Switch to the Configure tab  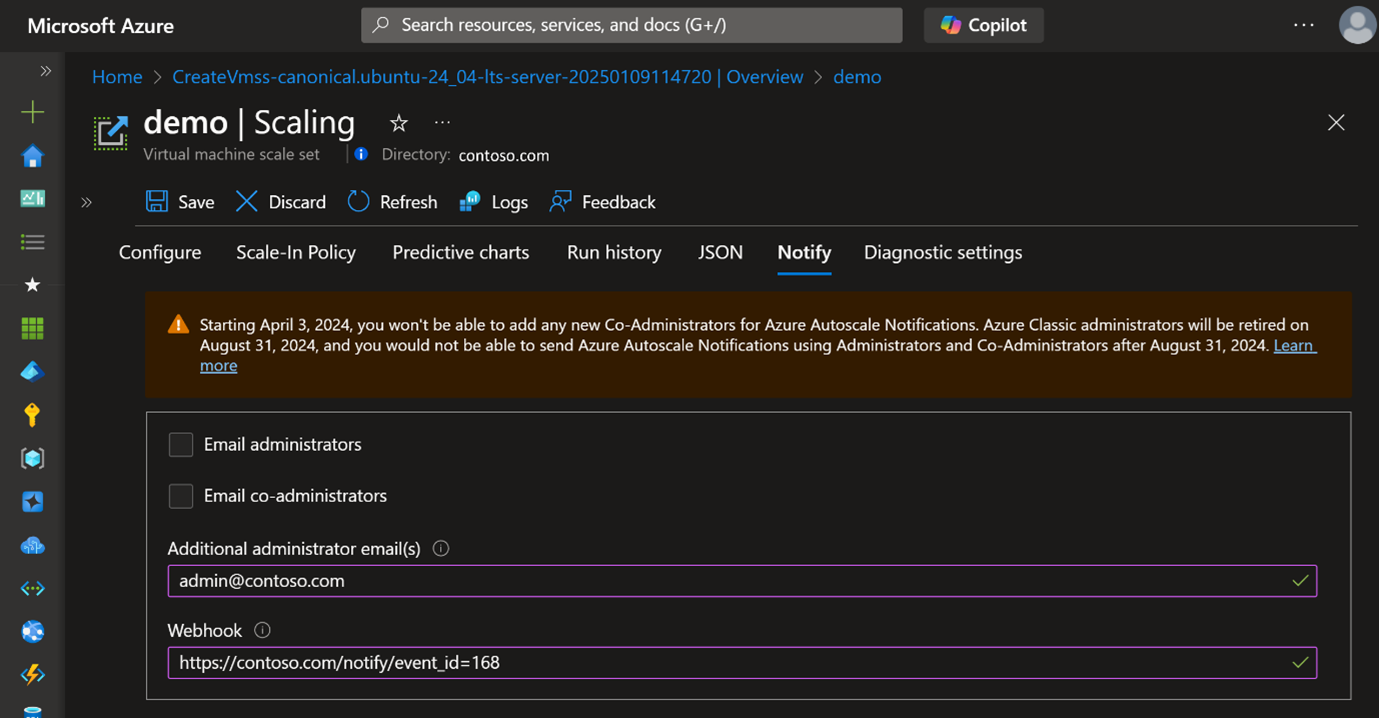pyautogui.click(x=160, y=253)
